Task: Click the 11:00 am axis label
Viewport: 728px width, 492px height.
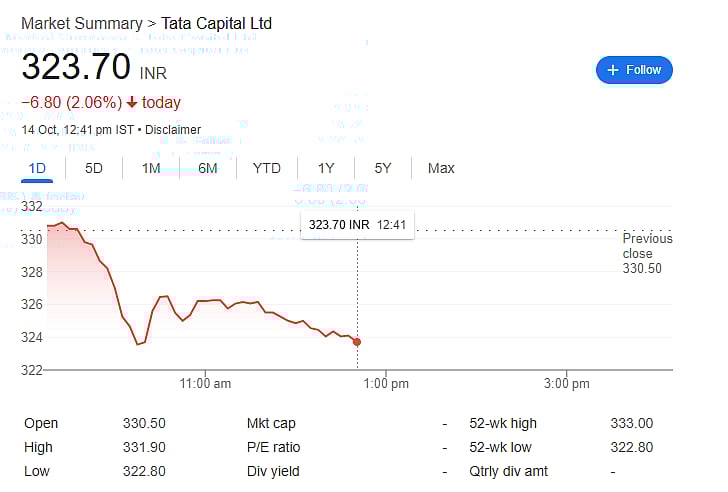Action: (206, 384)
